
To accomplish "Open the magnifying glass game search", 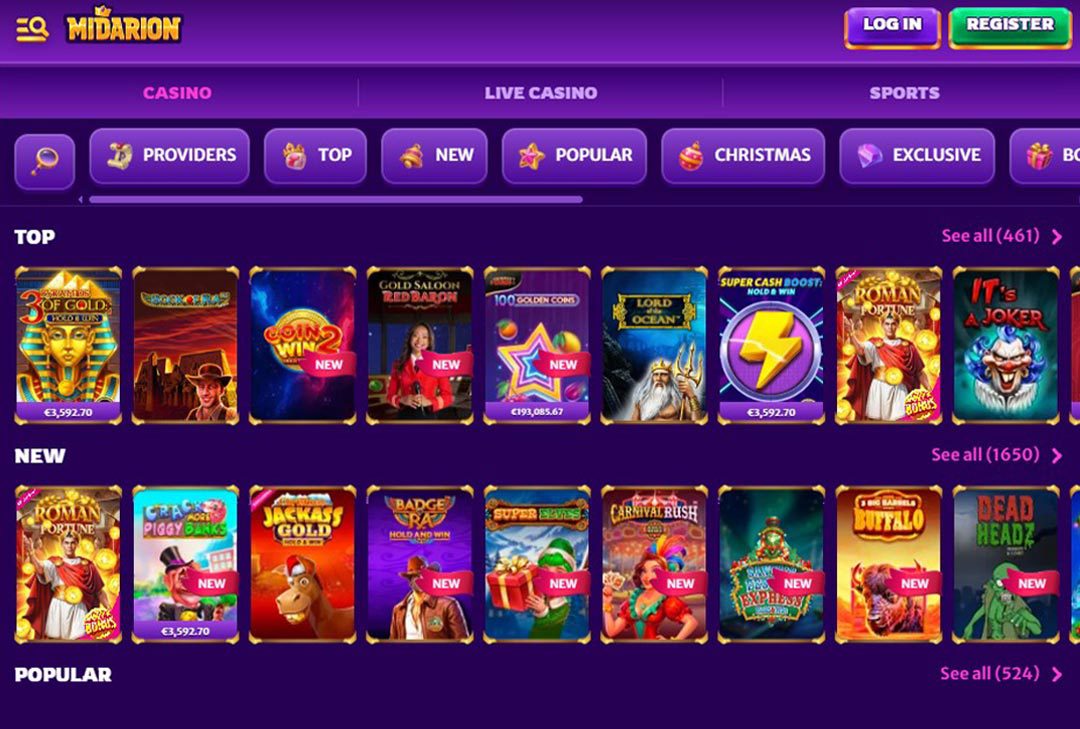I will tap(45, 161).
